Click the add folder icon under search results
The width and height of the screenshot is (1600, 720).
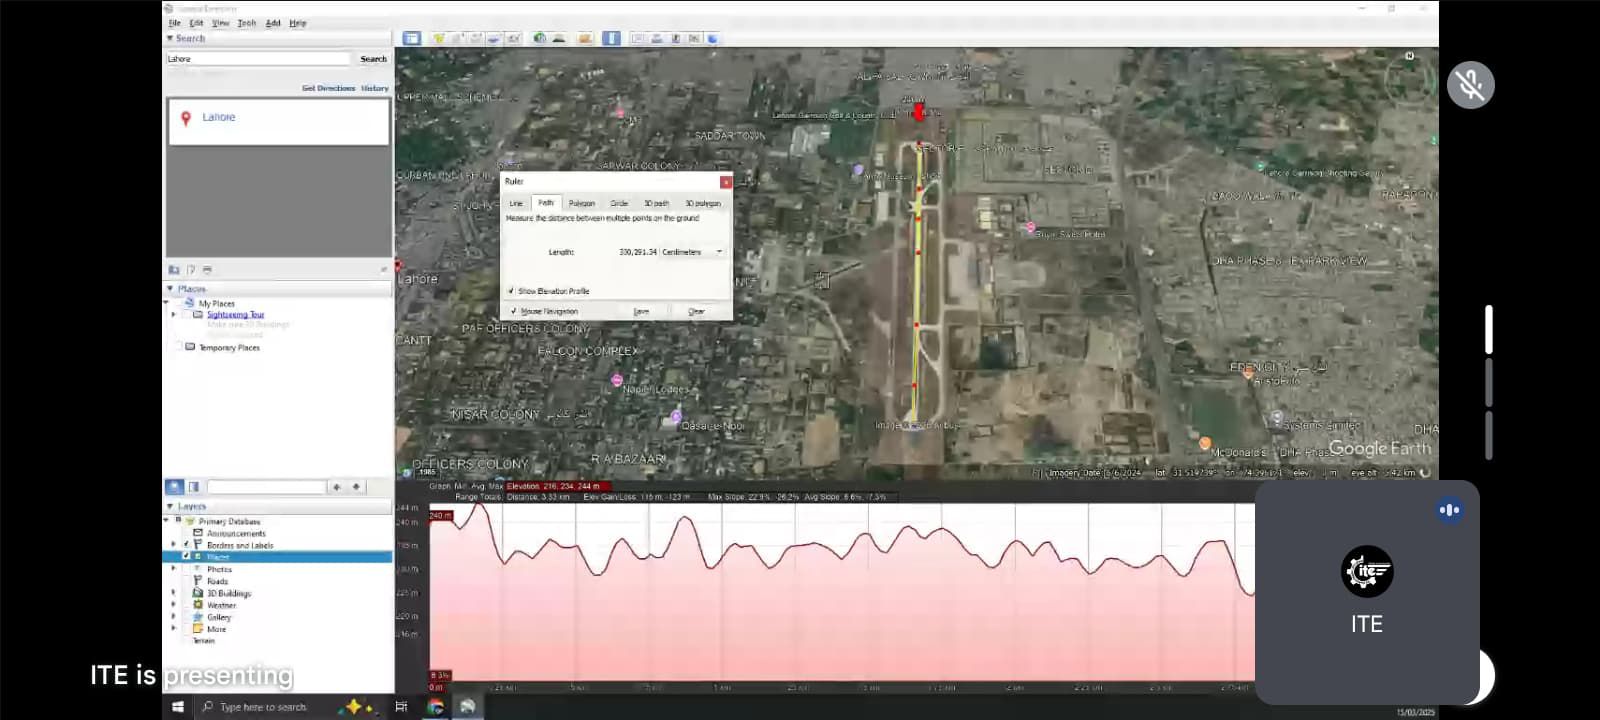pyautogui.click(x=174, y=270)
